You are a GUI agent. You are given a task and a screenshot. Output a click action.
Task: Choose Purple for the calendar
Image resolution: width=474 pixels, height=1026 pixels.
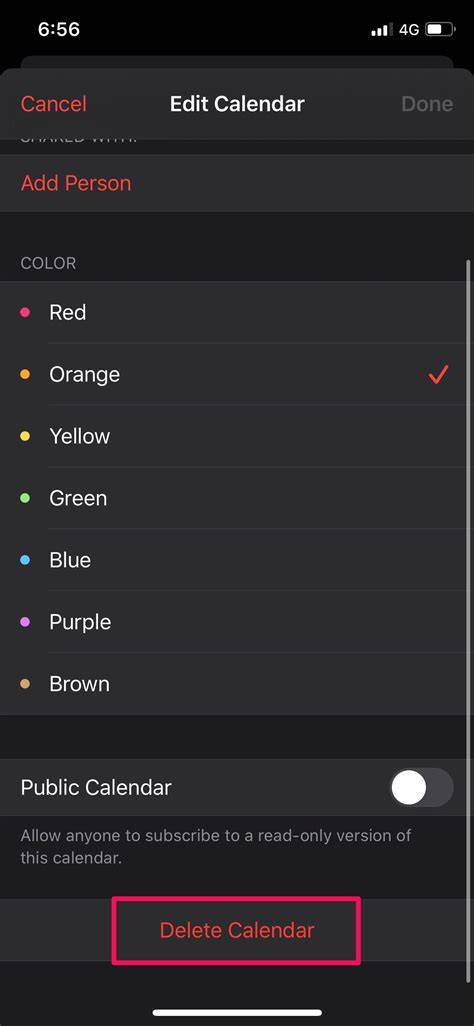pos(237,622)
